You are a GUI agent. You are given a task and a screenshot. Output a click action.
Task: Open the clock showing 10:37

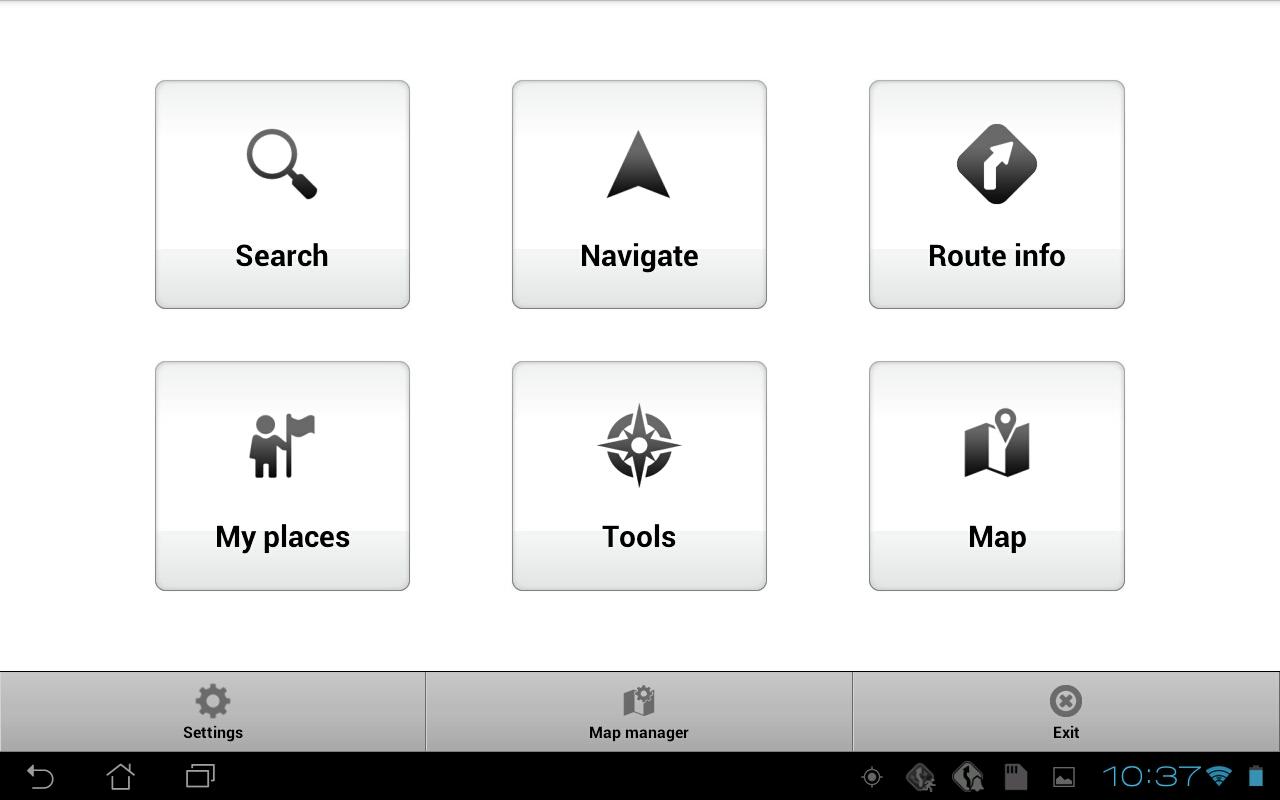1151,776
